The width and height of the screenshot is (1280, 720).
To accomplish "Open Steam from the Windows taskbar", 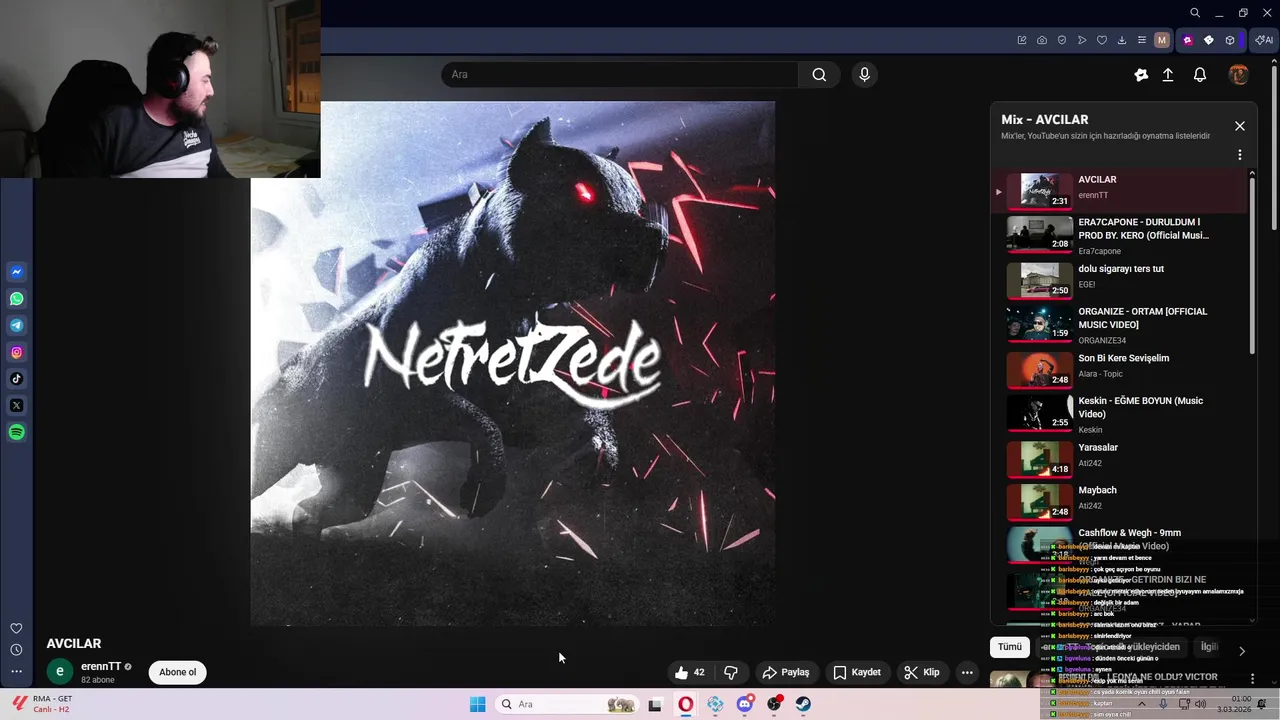I will pos(803,704).
